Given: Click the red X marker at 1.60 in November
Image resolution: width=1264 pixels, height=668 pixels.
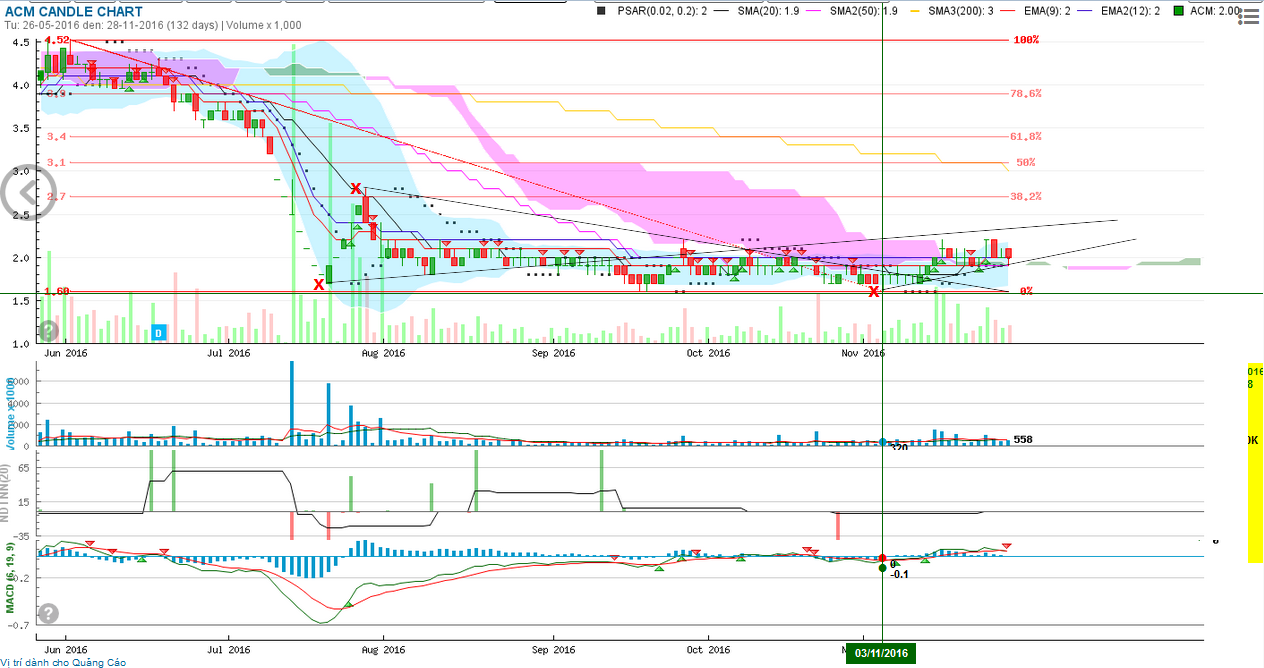Looking at the screenshot, I should (x=873, y=292).
